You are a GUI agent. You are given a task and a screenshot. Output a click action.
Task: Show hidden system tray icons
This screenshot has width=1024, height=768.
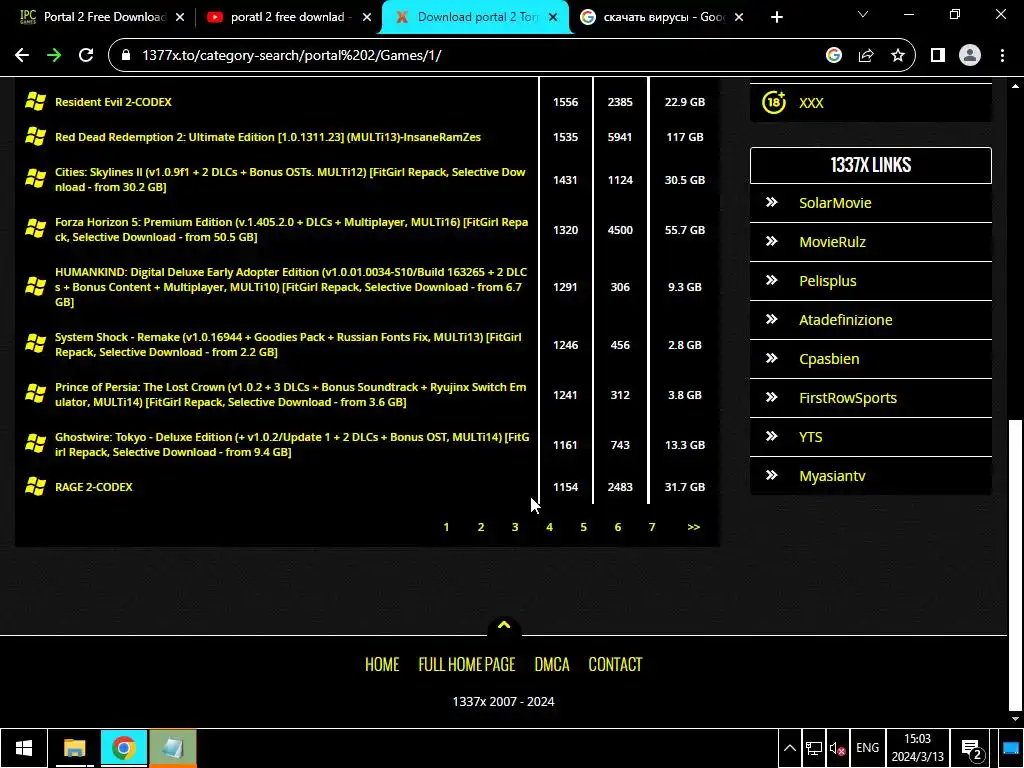point(790,748)
